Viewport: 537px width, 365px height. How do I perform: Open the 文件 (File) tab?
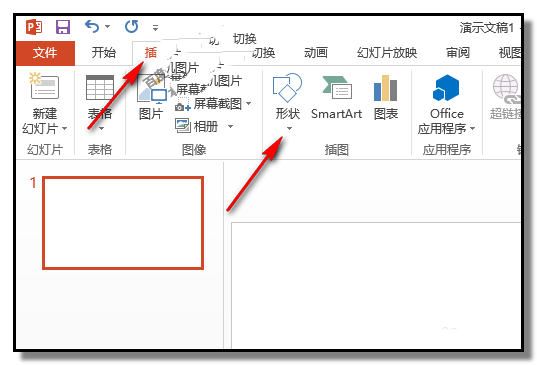(x=45, y=53)
